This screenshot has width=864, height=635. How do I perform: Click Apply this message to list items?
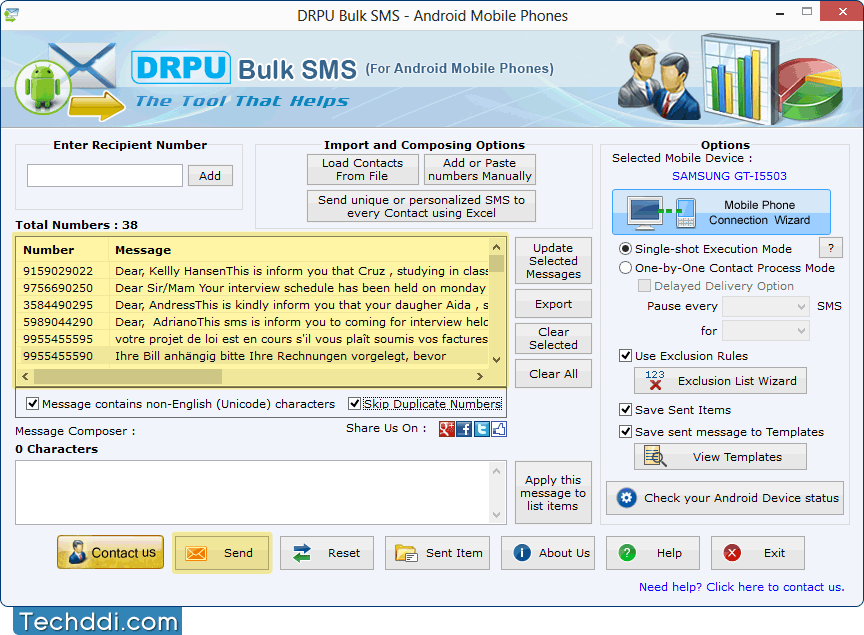click(x=553, y=493)
